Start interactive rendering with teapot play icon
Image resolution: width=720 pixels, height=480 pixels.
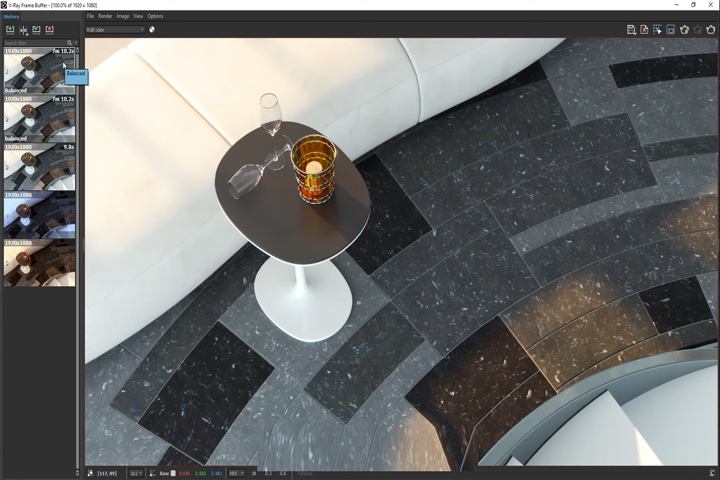coord(684,30)
